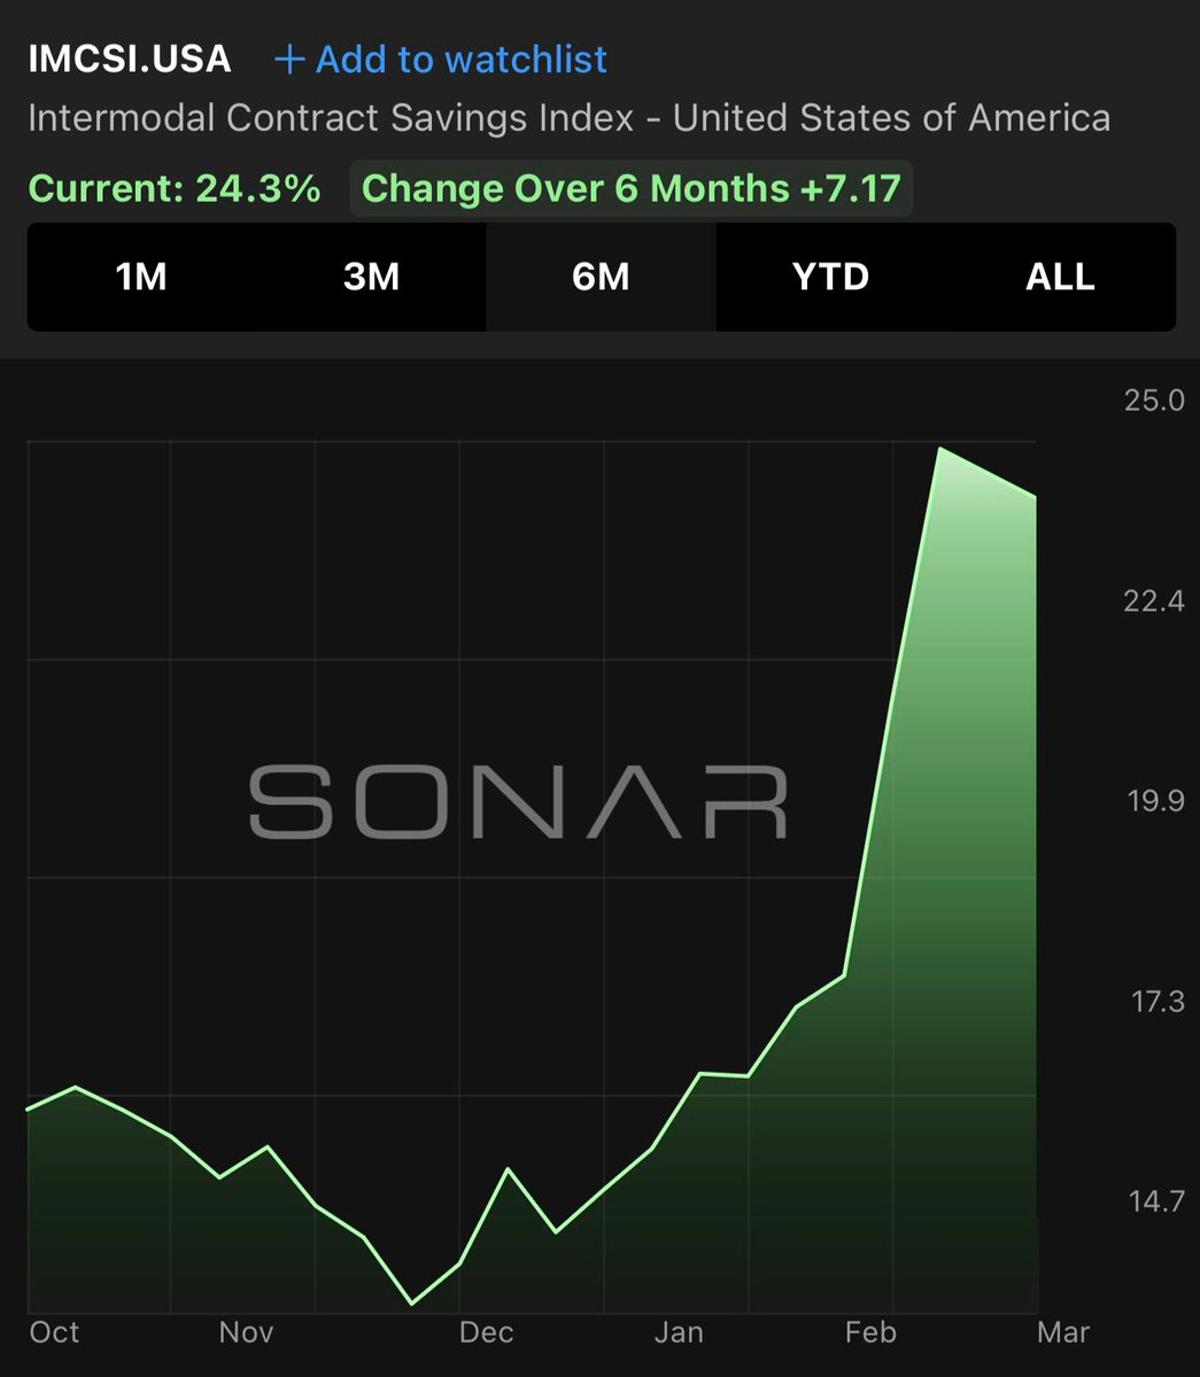Click the SONAR watermark logo
Viewport: 1200px width, 1377px height.
518,802
